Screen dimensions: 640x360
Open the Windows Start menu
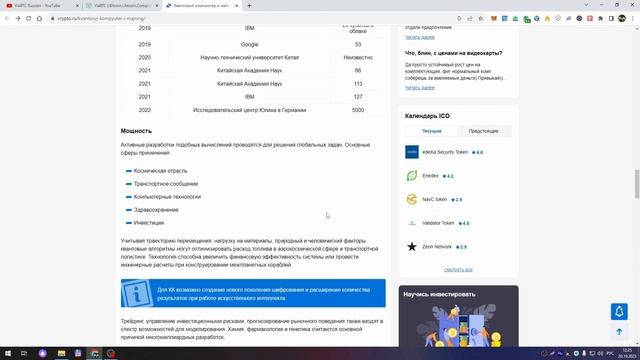(8, 353)
